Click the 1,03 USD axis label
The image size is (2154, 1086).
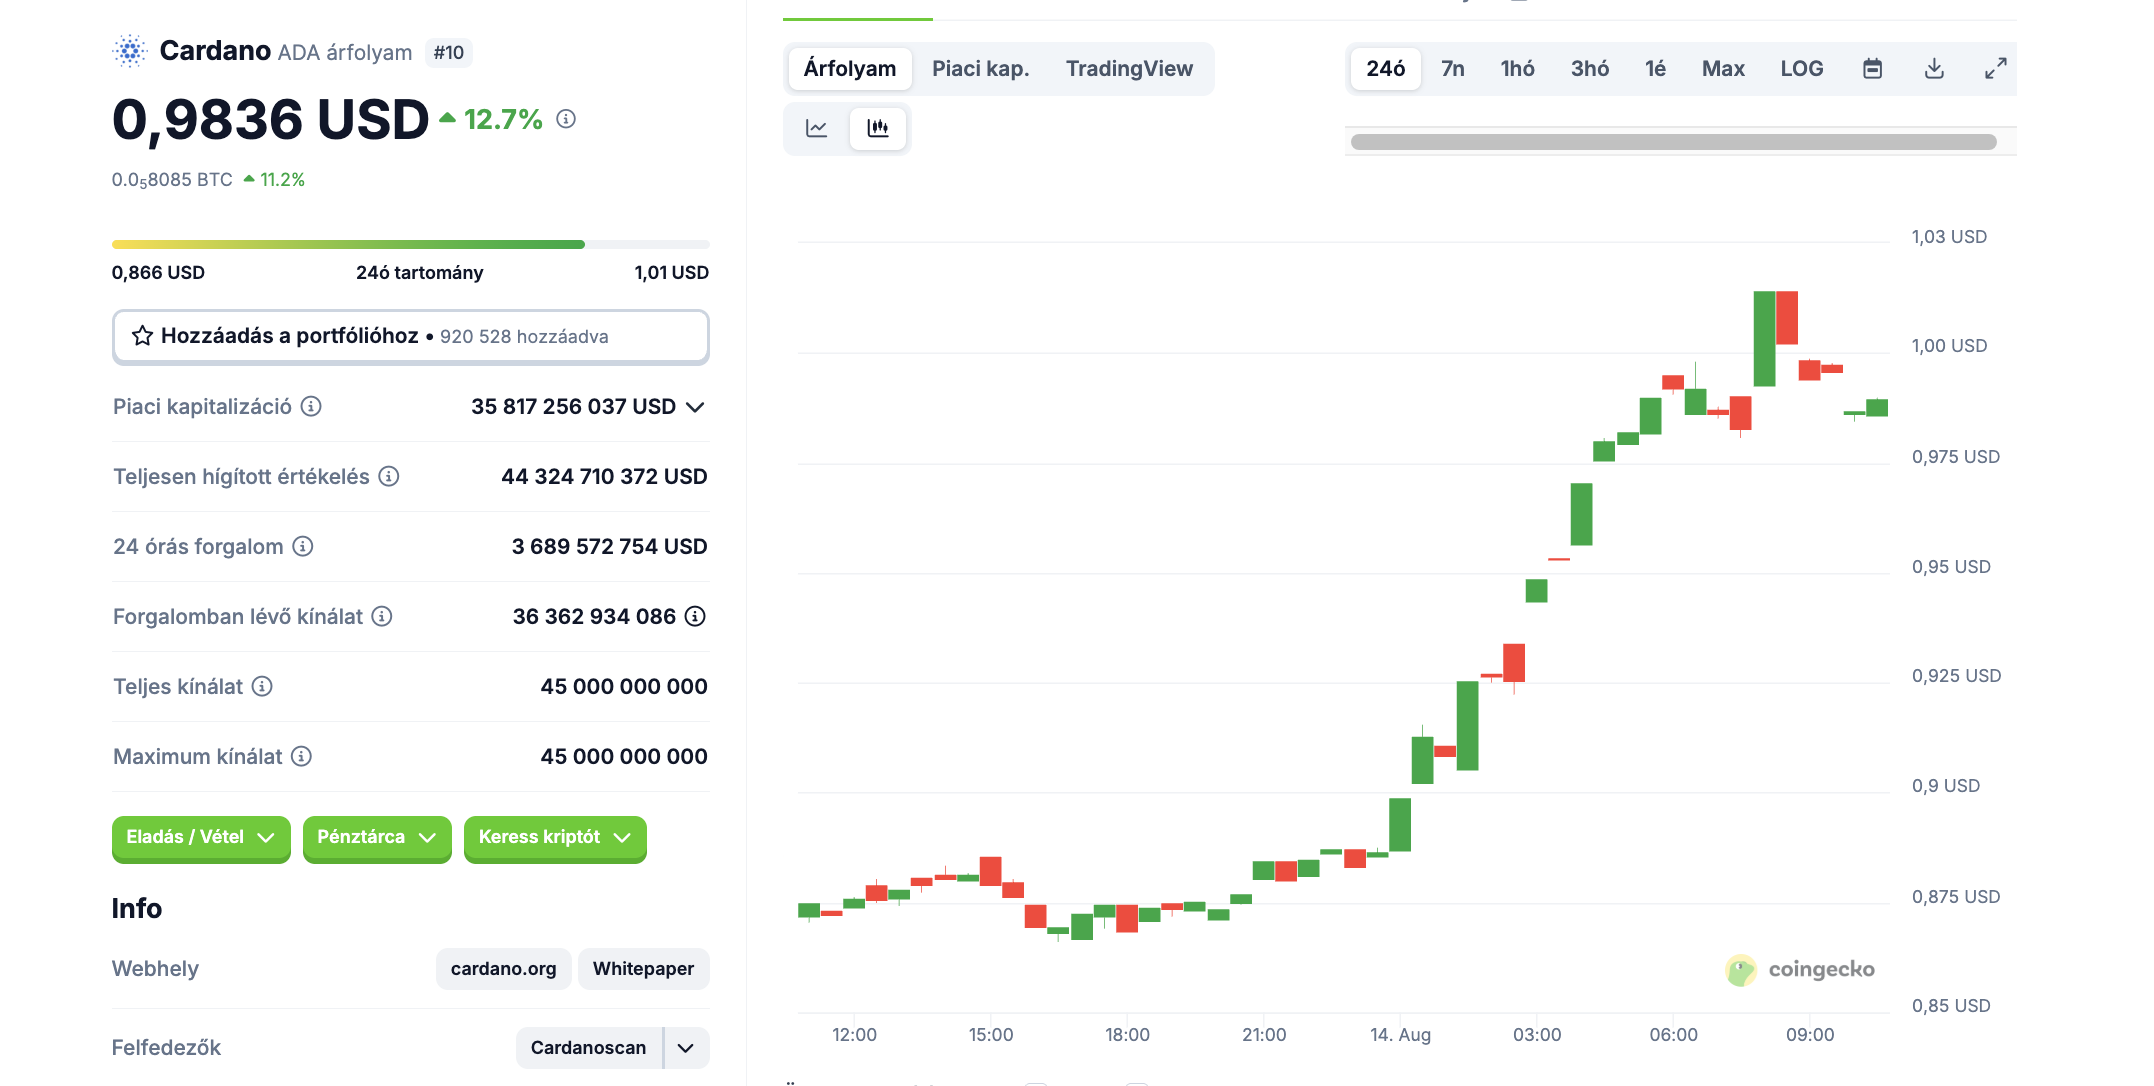point(1949,237)
